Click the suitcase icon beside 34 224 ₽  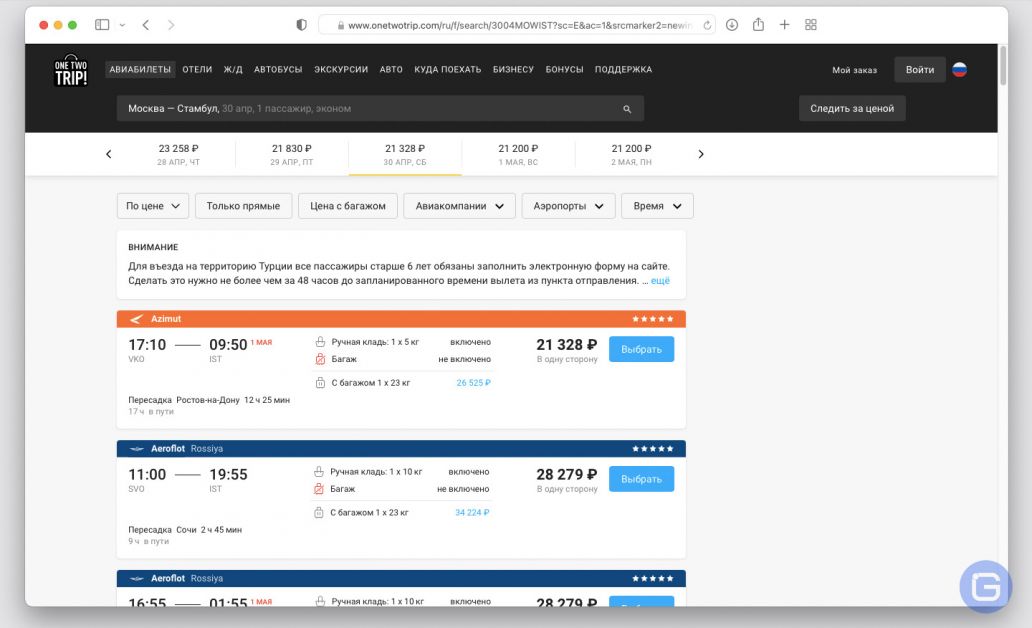(x=319, y=512)
